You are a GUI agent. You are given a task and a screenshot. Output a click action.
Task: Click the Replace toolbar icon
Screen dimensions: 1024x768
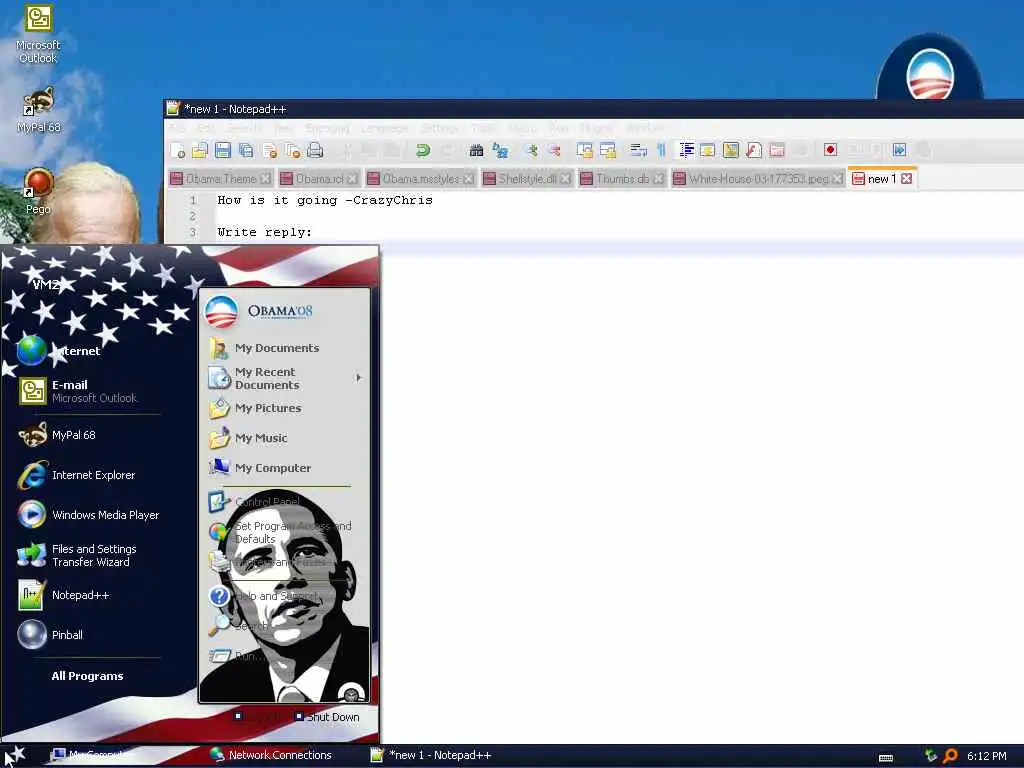[500, 151]
